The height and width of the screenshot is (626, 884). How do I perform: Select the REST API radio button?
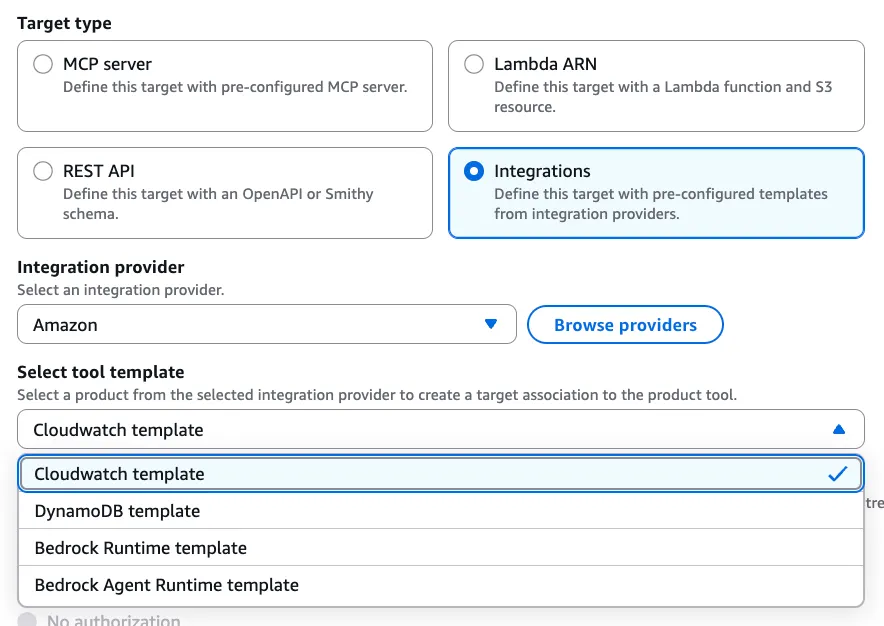[x=43, y=171]
